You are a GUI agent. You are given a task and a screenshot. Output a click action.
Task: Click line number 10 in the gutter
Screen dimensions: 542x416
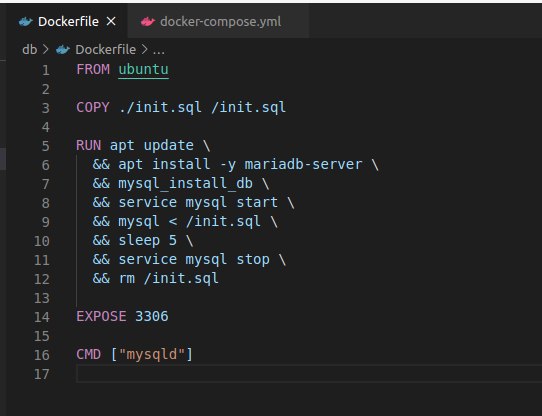[42, 241]
